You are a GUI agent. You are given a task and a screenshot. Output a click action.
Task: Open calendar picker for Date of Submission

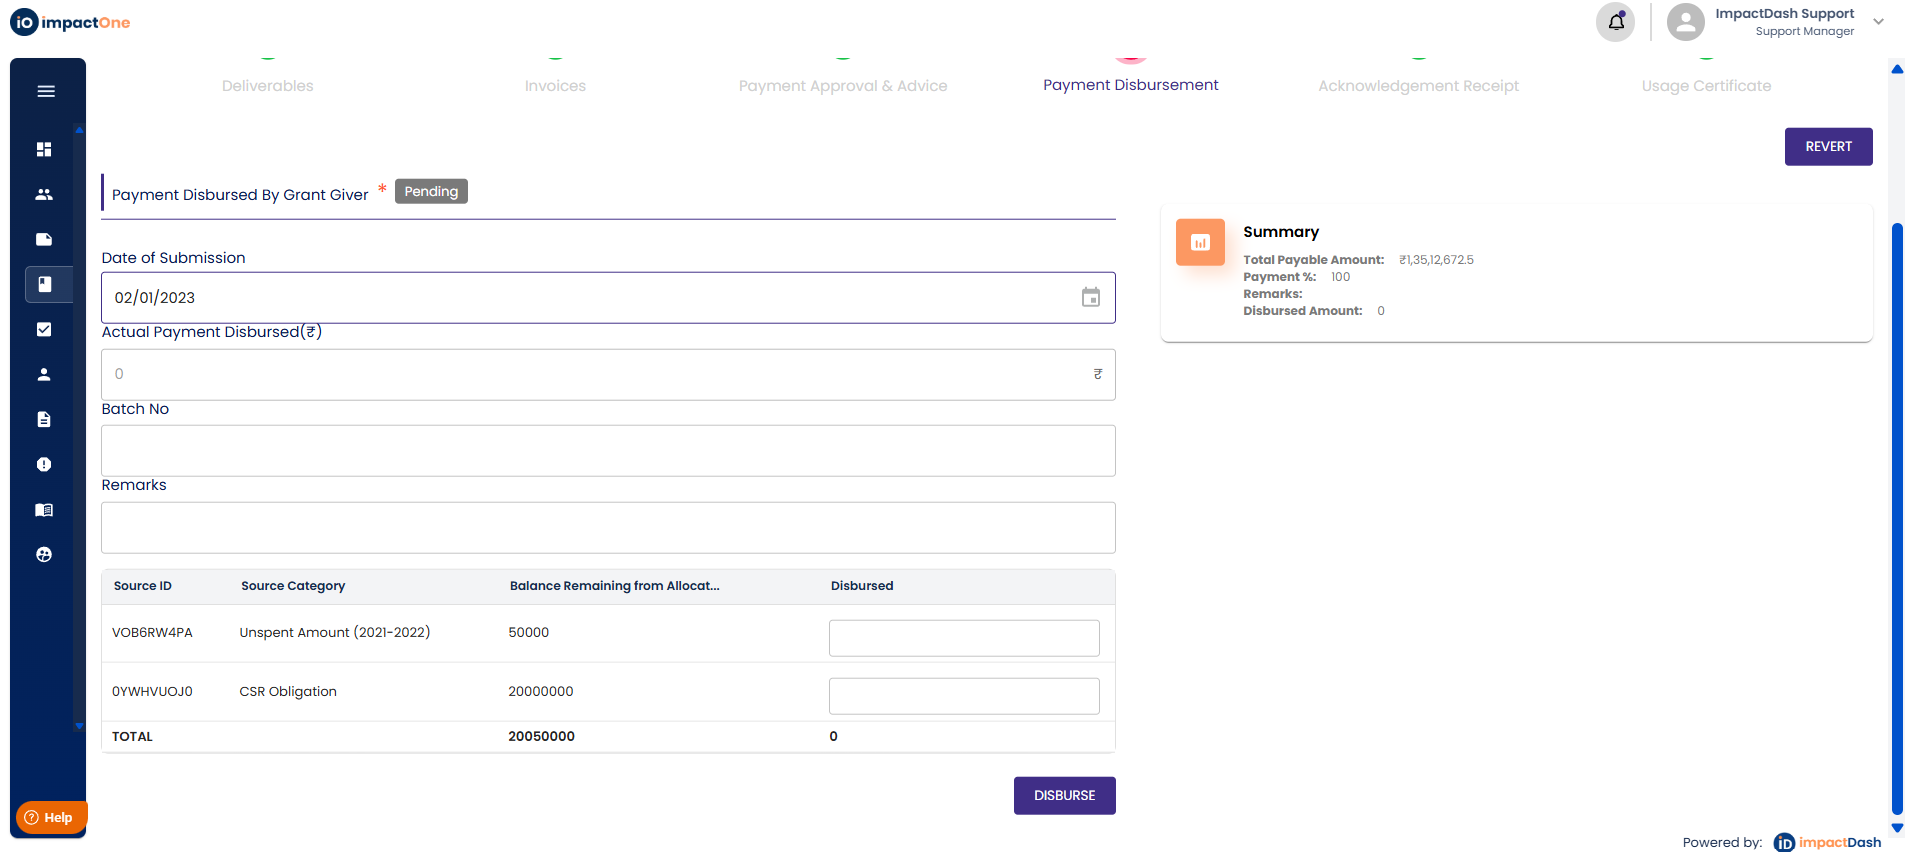[1091, 297]
